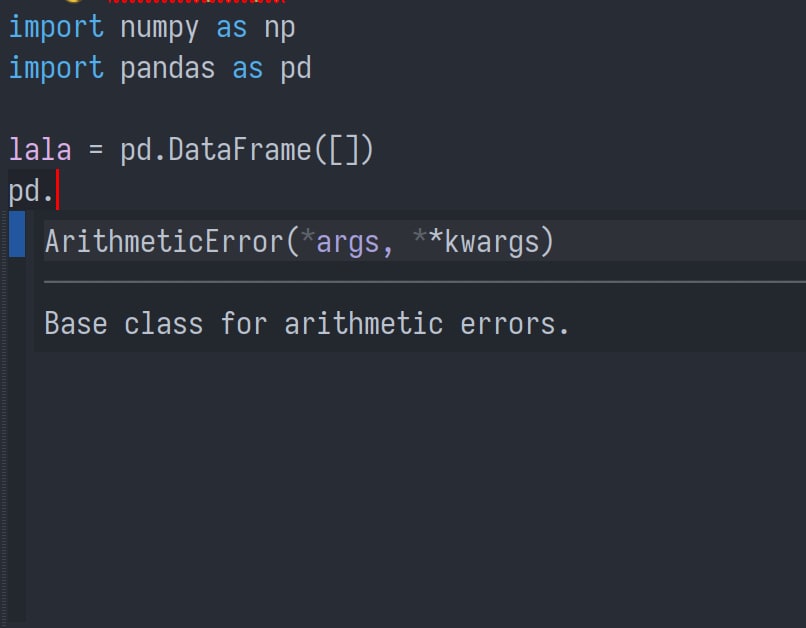Click the 'pd' alias in the pandas import line

pyautogui.click(x=296, y=68)
